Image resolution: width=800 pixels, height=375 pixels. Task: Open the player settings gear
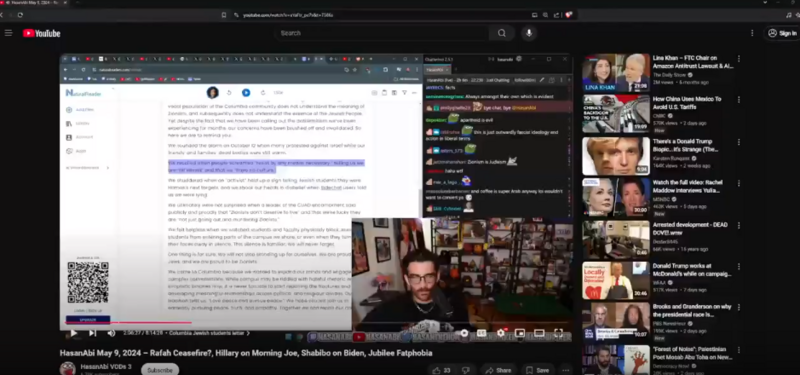point(501,333)
